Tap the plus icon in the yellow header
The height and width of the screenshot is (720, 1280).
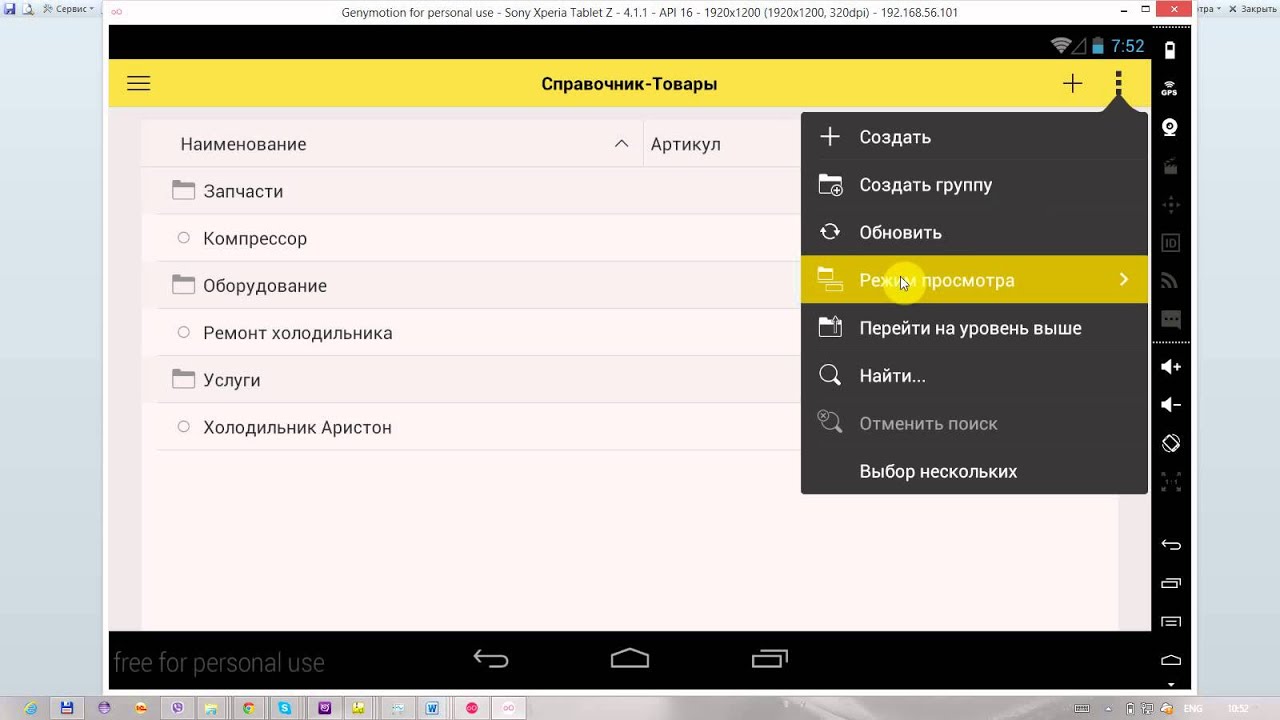(x=1072, y=84)
